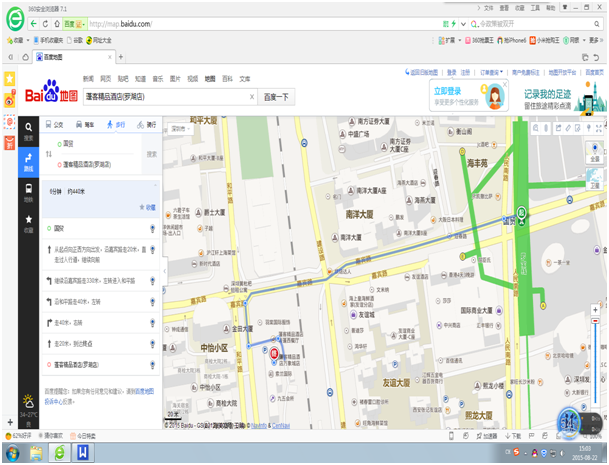Adjust the map zoom level slider
609x465 pixels.
click(595, 321)
